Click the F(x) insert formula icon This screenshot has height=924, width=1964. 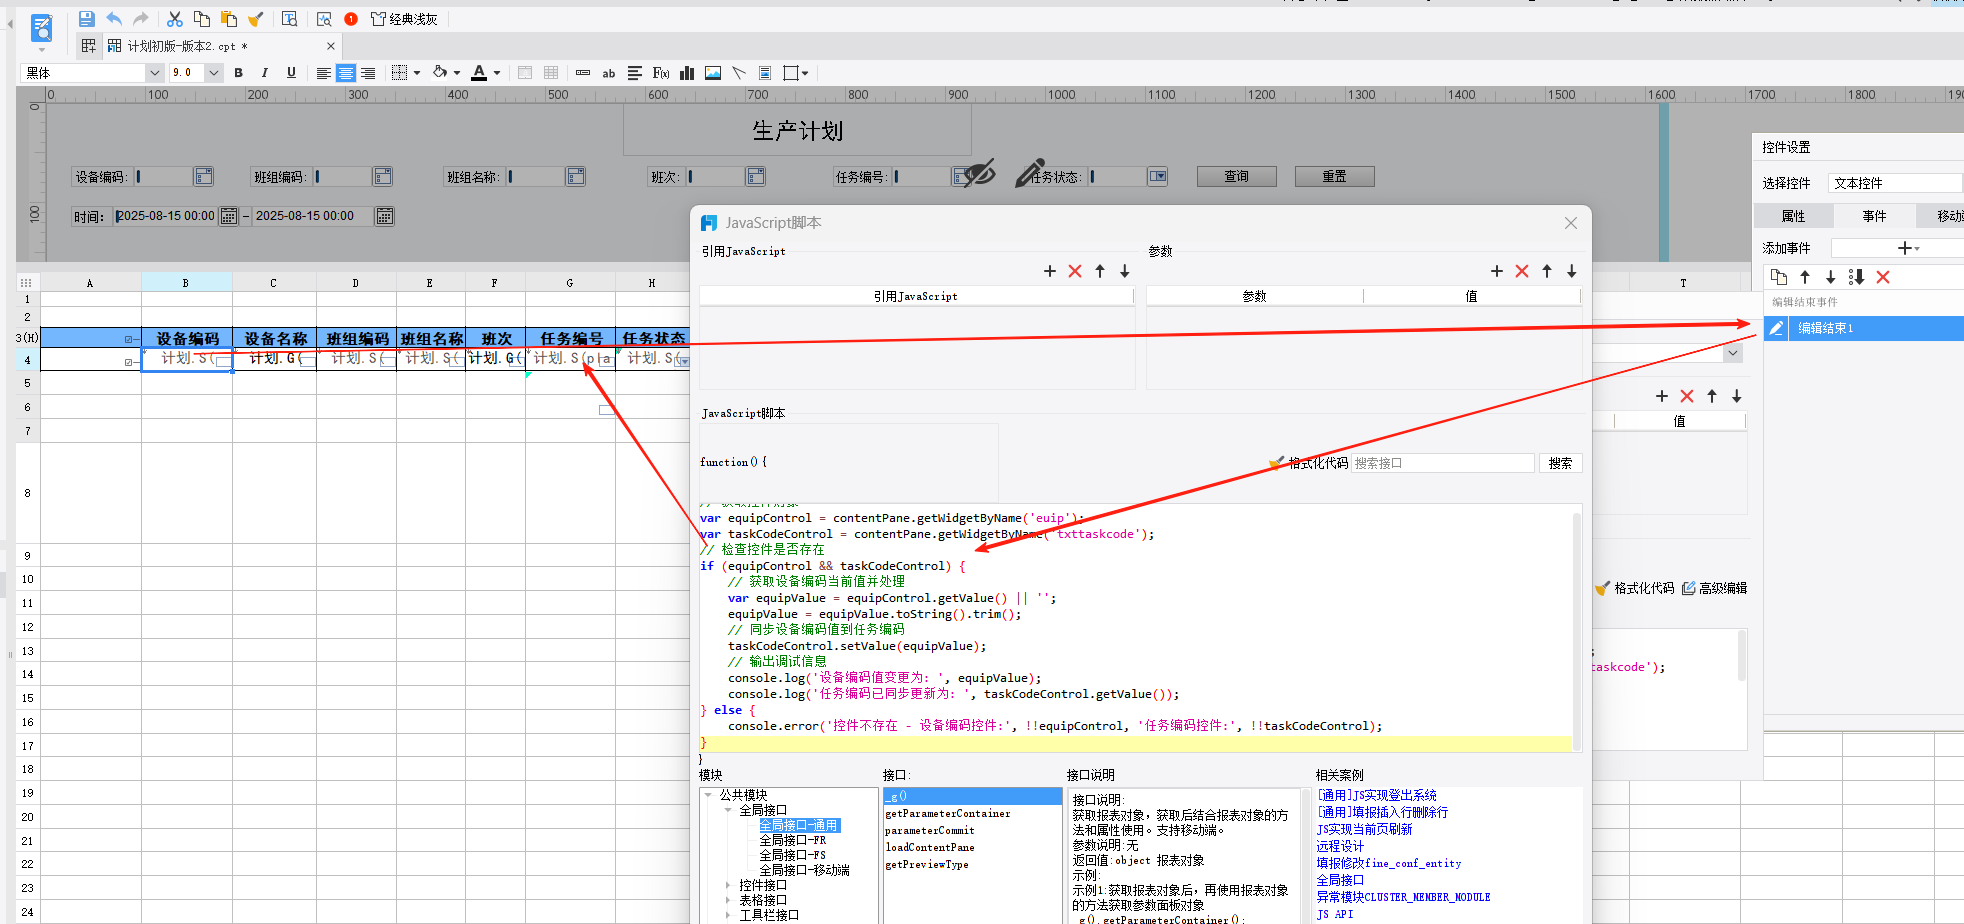(x=661, y=73)
